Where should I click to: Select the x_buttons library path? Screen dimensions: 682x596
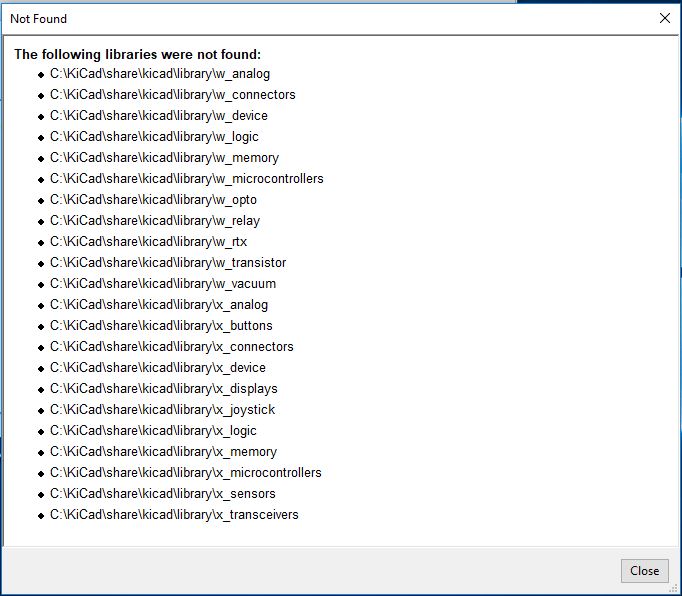click(x=161, y=325)
